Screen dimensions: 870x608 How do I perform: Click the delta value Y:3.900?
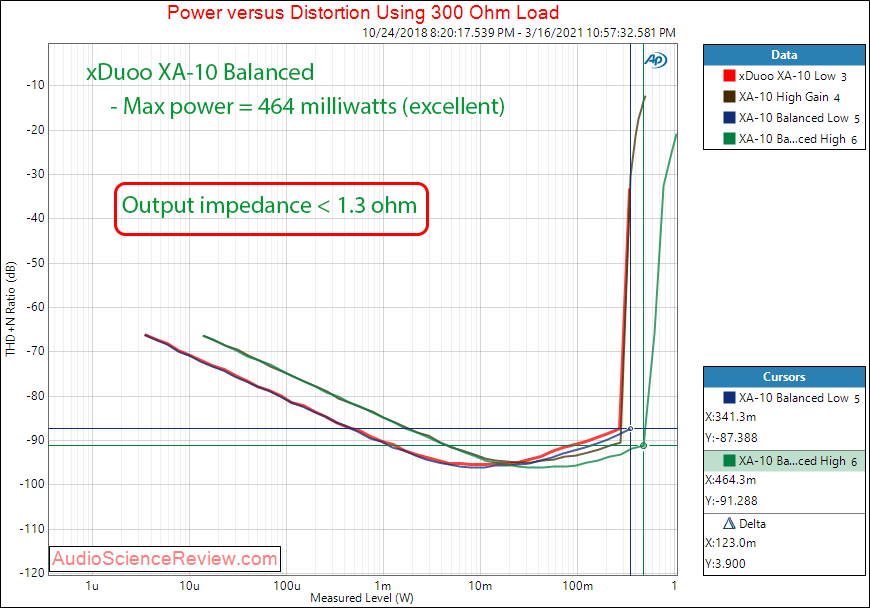tap(726, 564)
